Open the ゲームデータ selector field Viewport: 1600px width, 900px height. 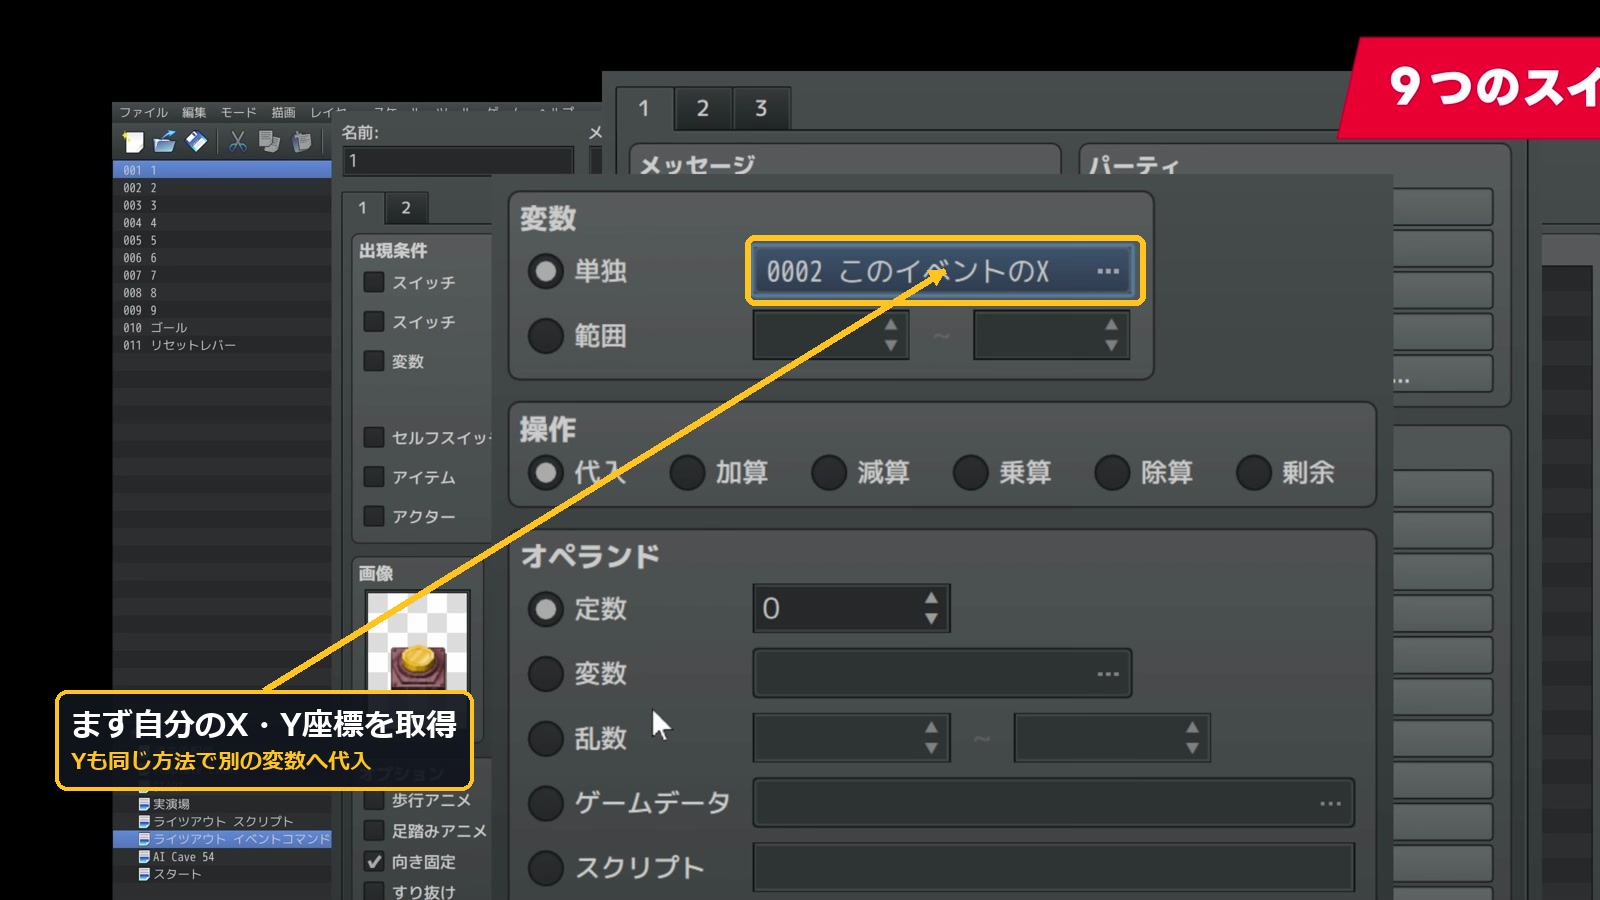pyautogui.click(x=1054, y=803)
